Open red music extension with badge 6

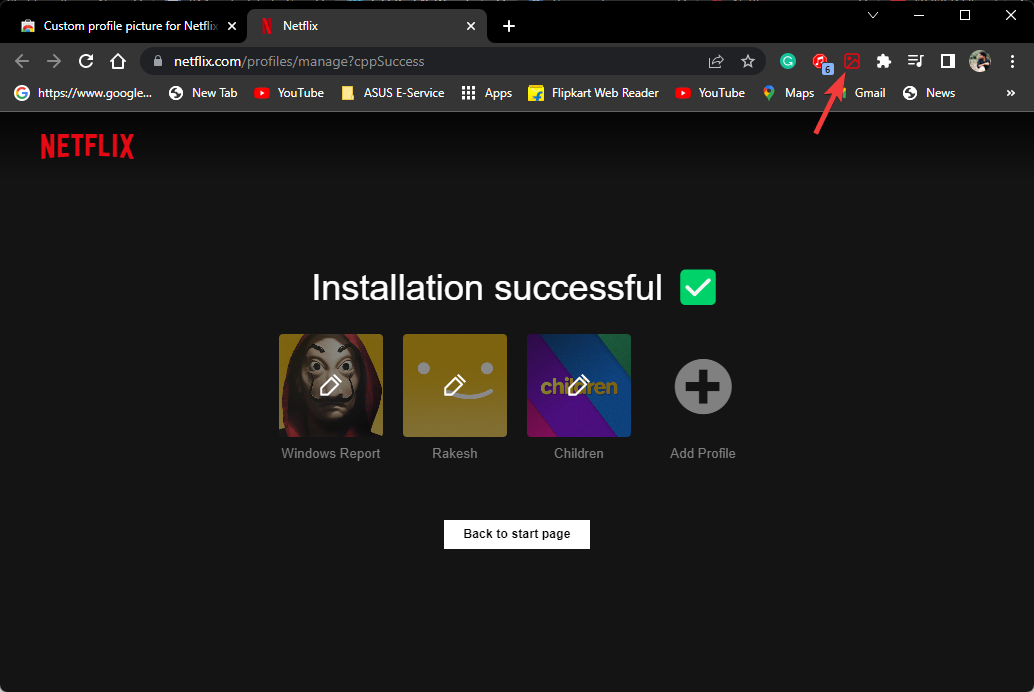tap(821, 63)
